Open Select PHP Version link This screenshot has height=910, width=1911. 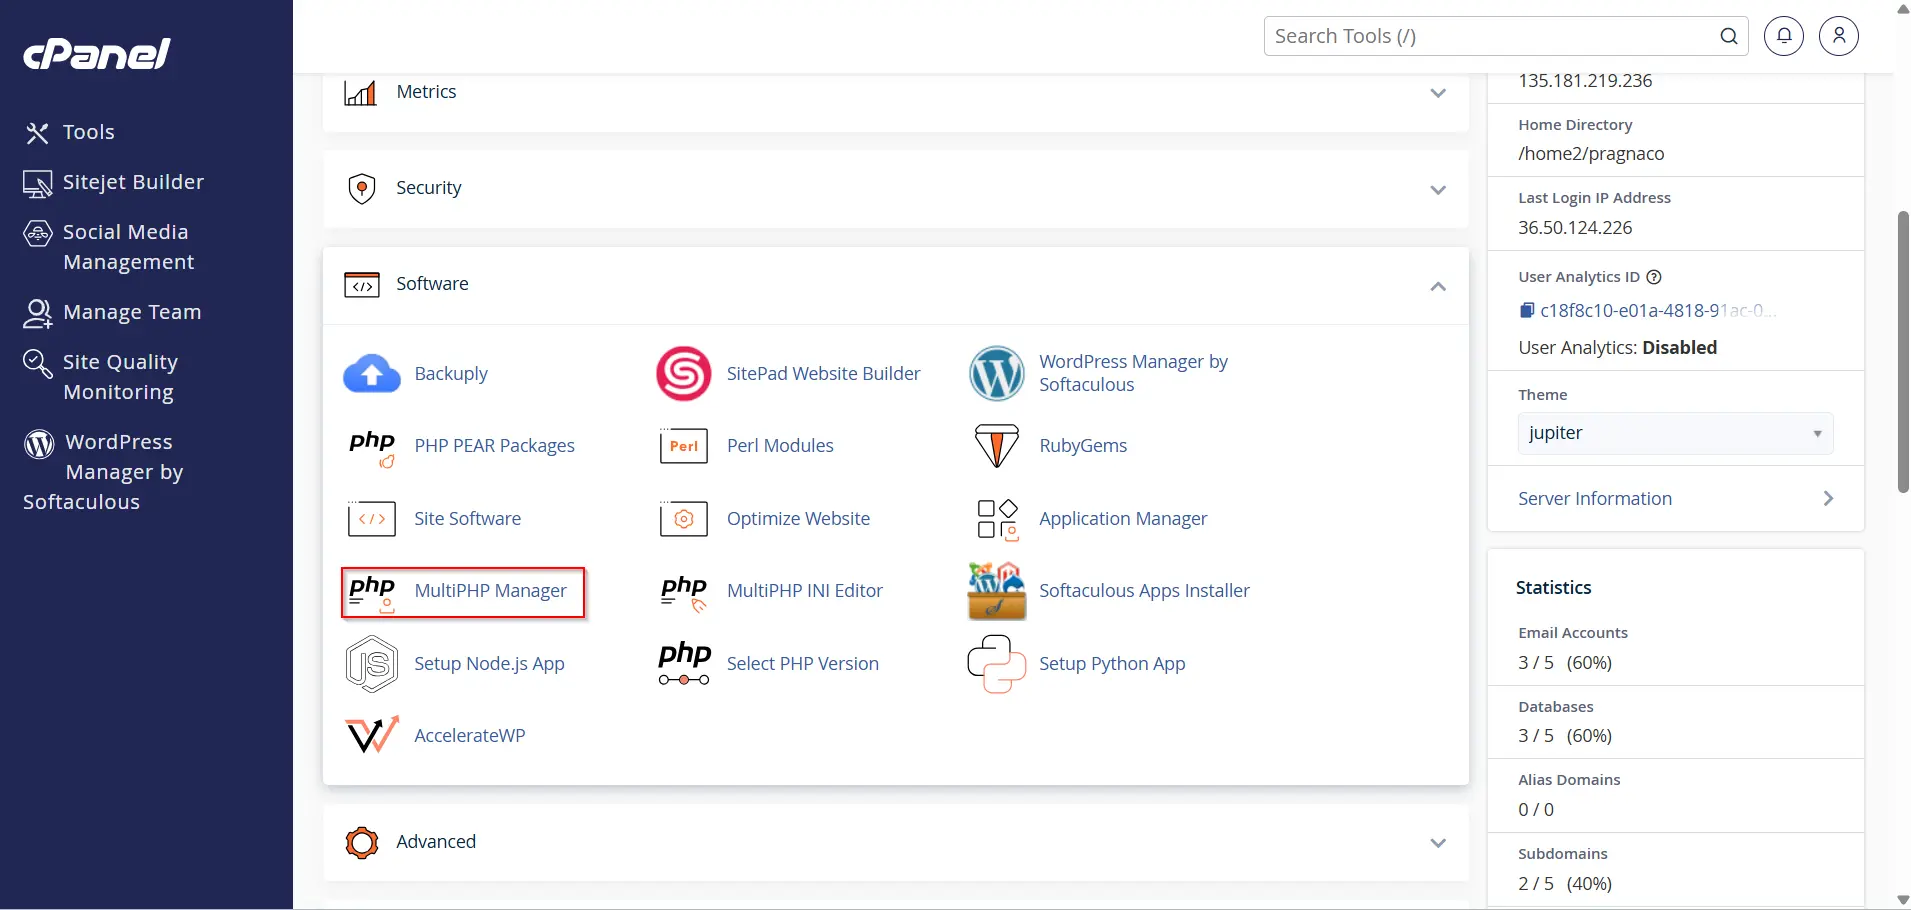(802, 664)
